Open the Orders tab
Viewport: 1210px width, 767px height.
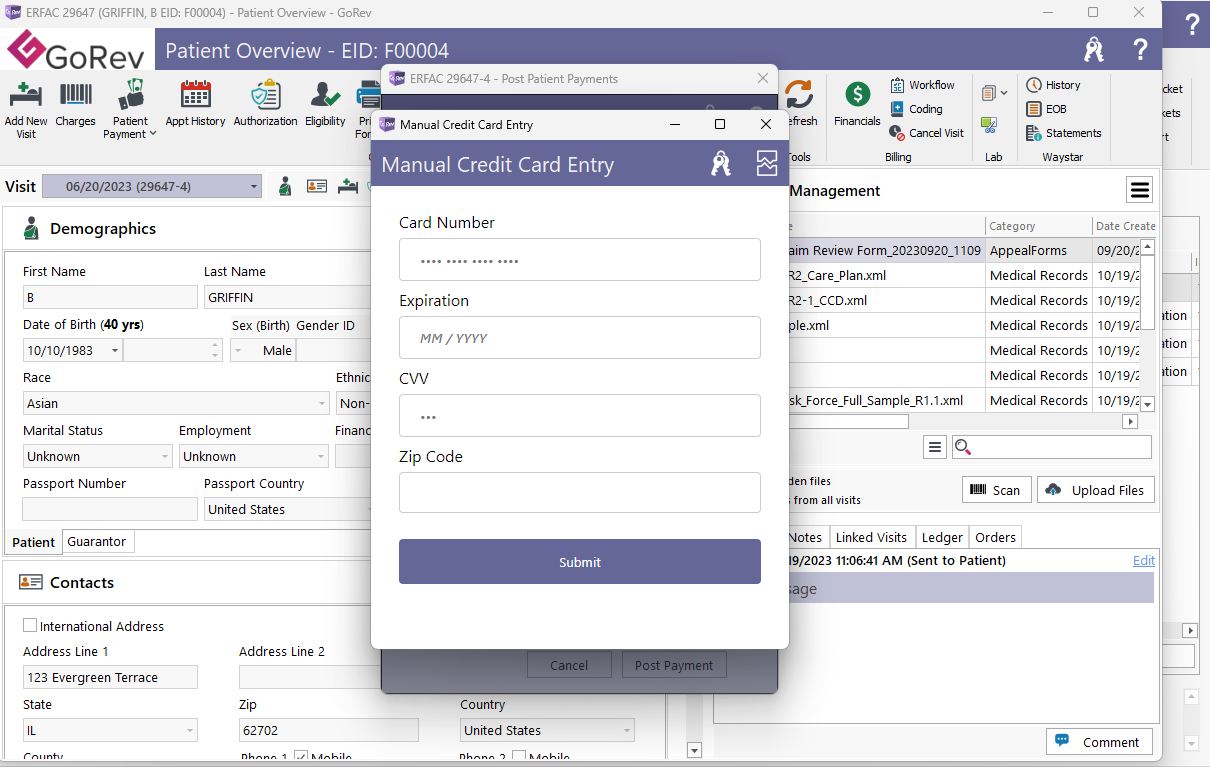click(x=995, y=537)
